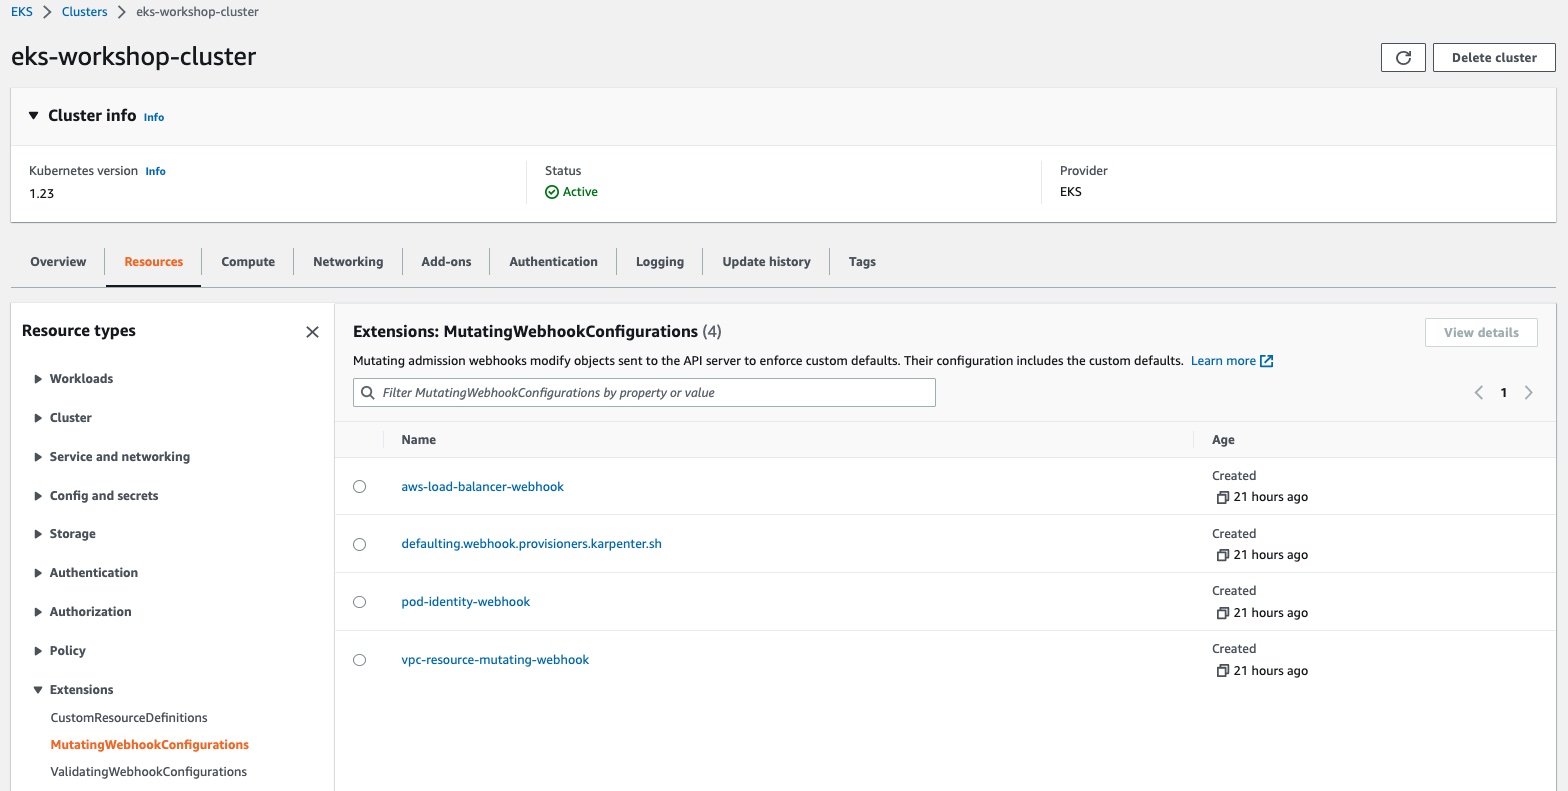Viewport: 1568px width, 791px height.
Task: Click copy icon for aws-load-balancer-webhook age
Action: [1221, 497]
